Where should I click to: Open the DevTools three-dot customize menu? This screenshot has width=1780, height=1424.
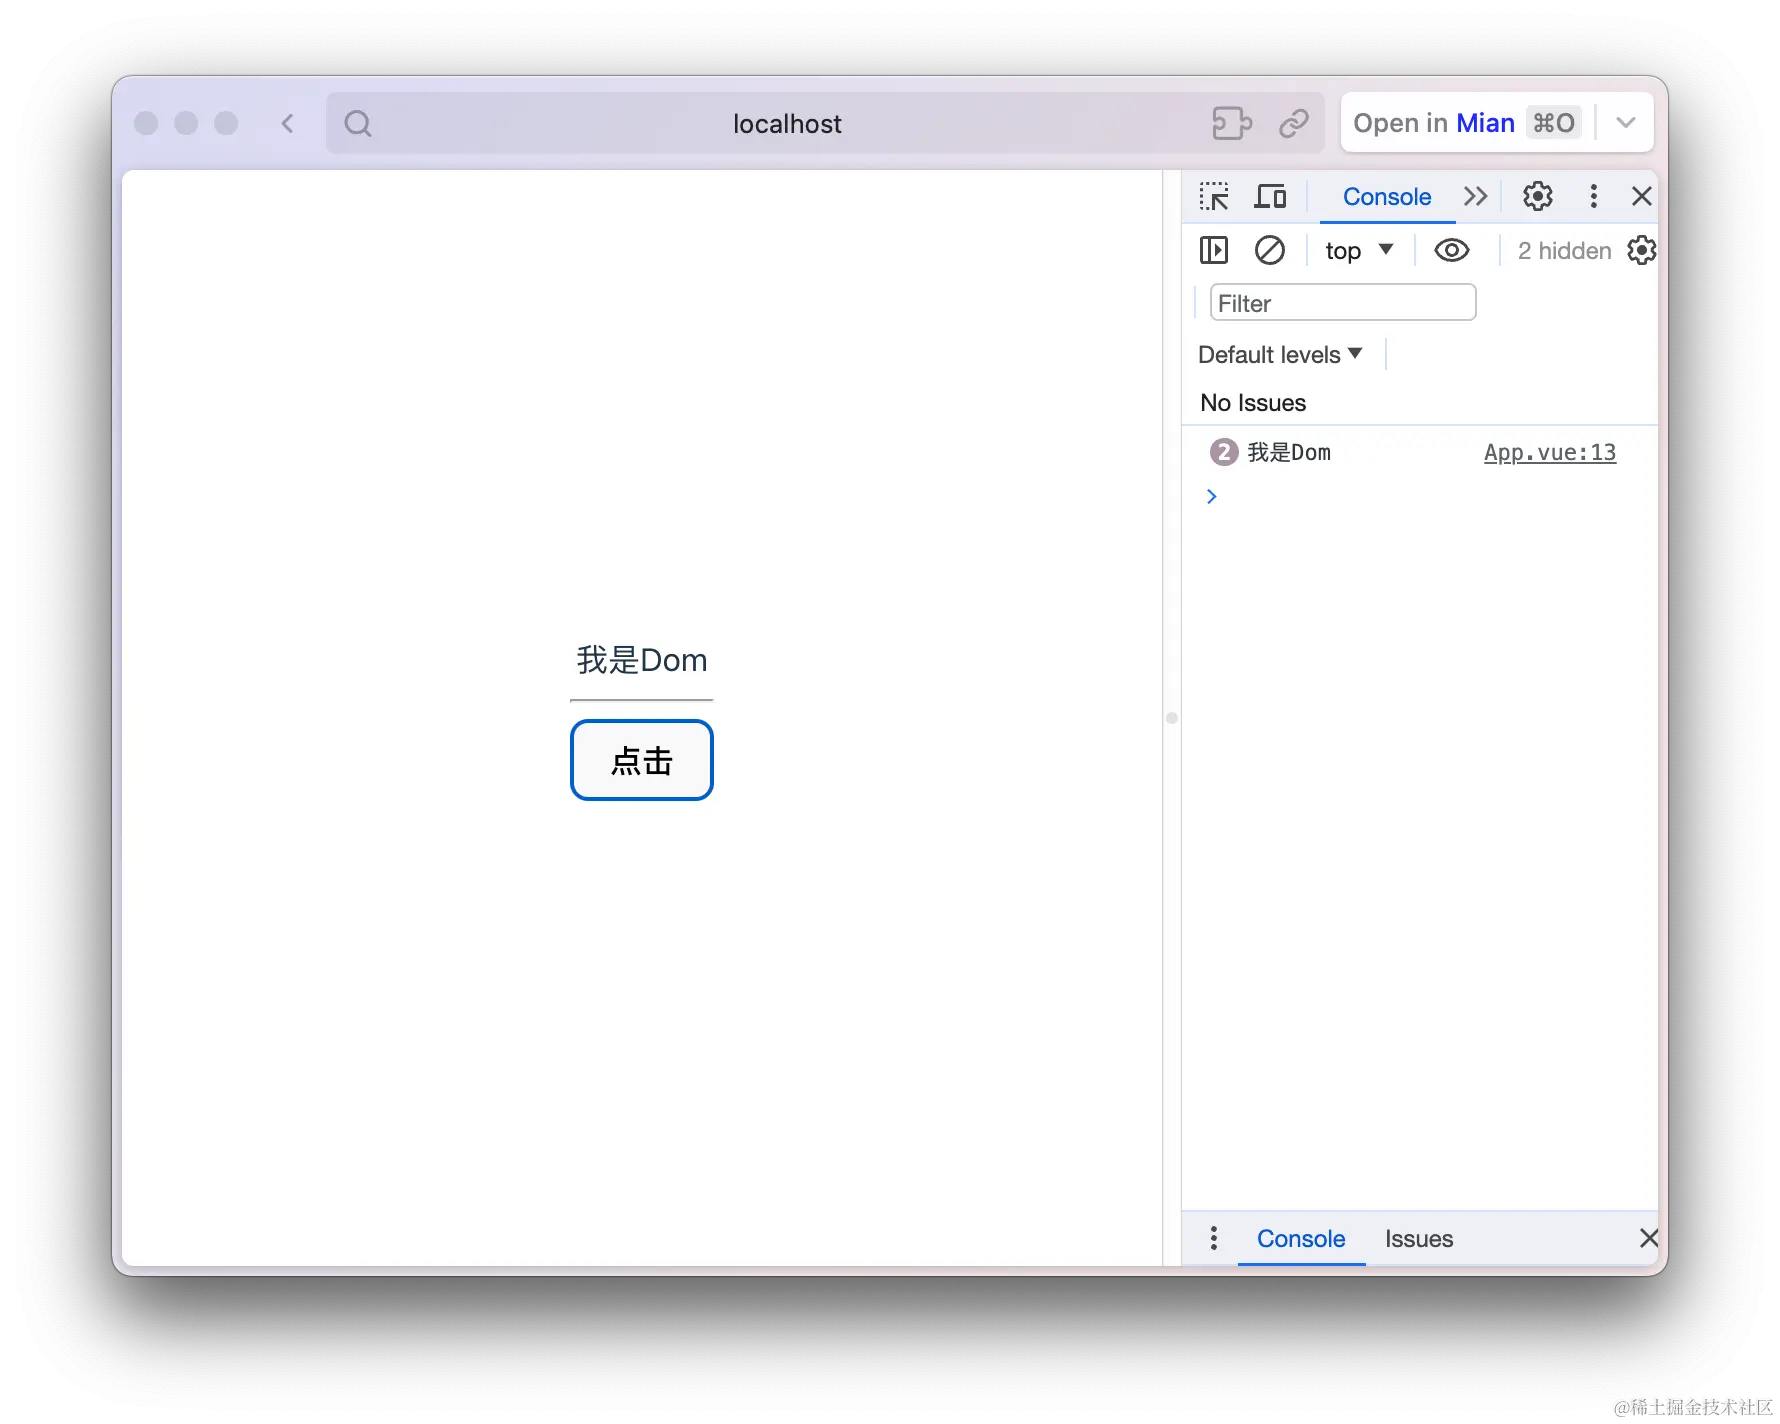coord(1594,196)
